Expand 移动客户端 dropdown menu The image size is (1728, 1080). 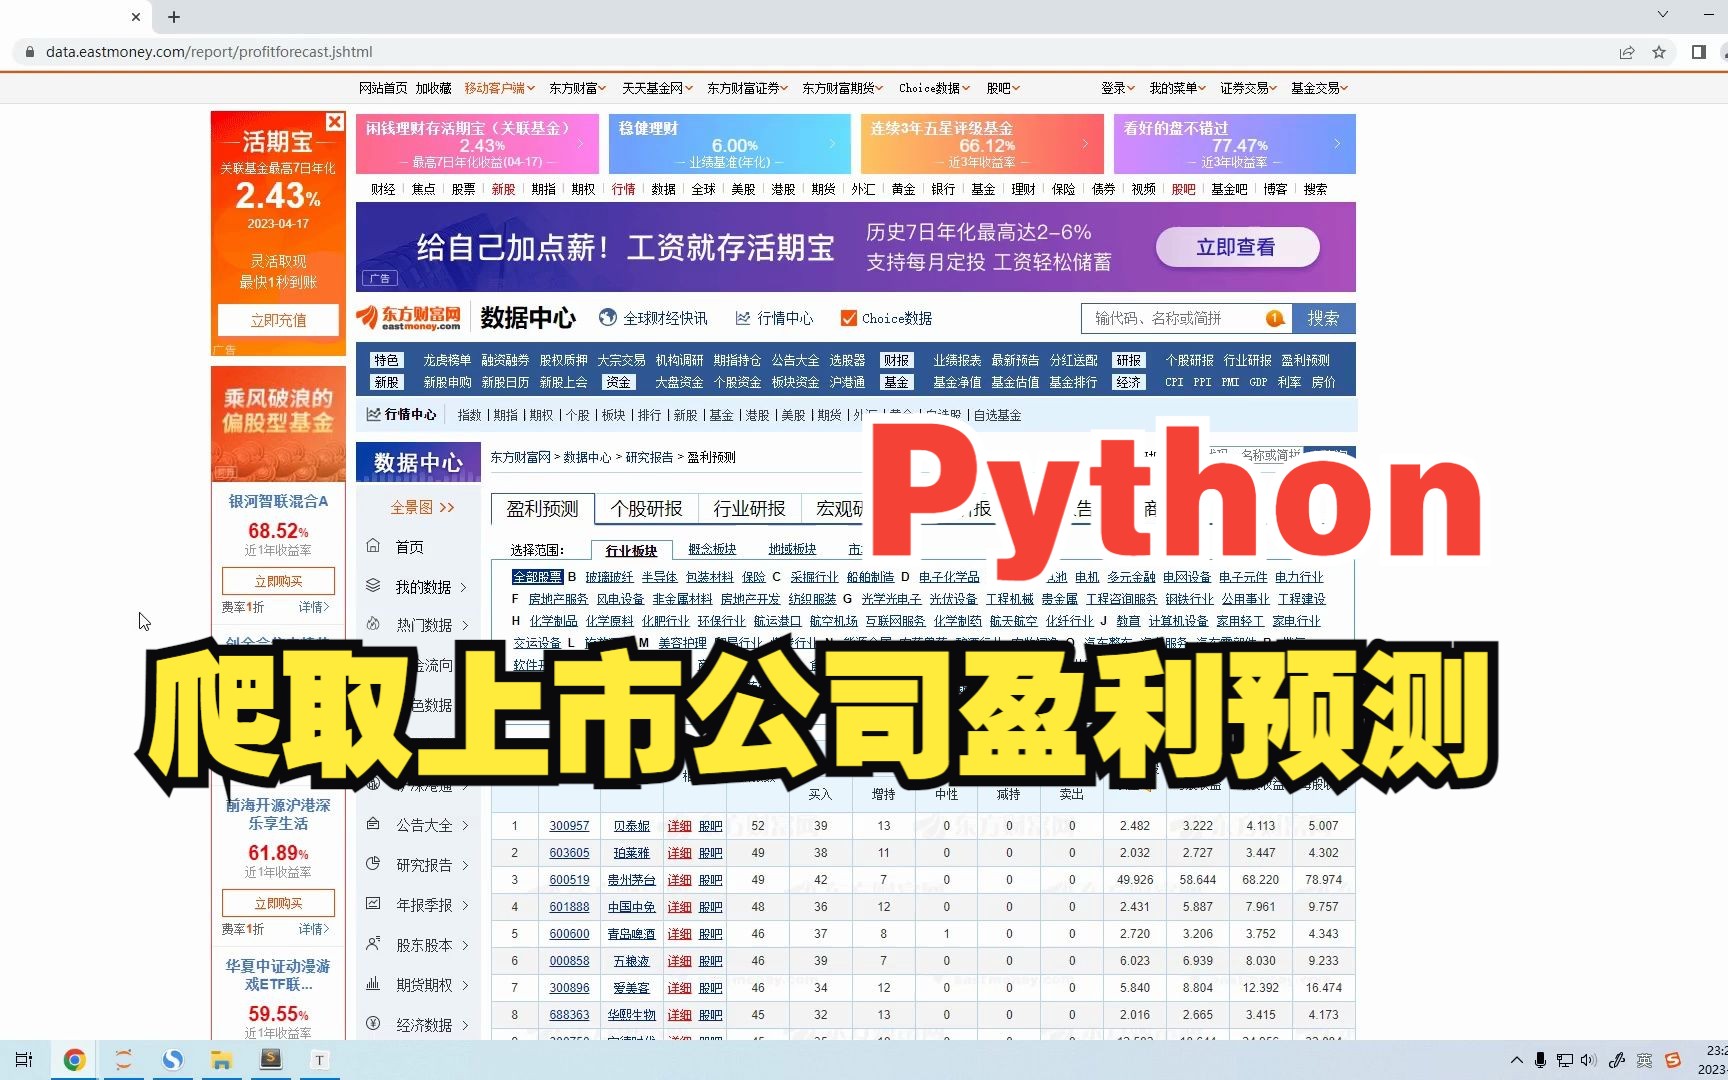pyautogui.click(x=500, y=88)
